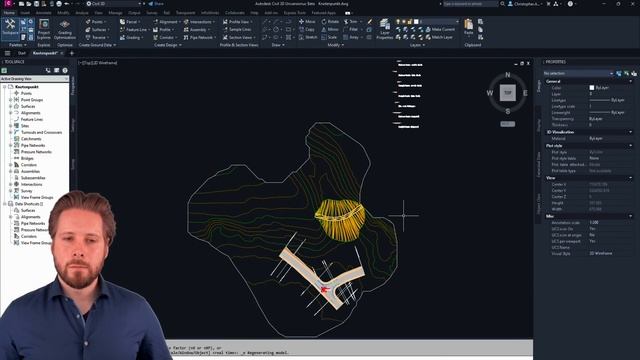This screenshot has height=360, width=640.
Task: Click the new drawing tab plus button
Action: coord(72,53)
